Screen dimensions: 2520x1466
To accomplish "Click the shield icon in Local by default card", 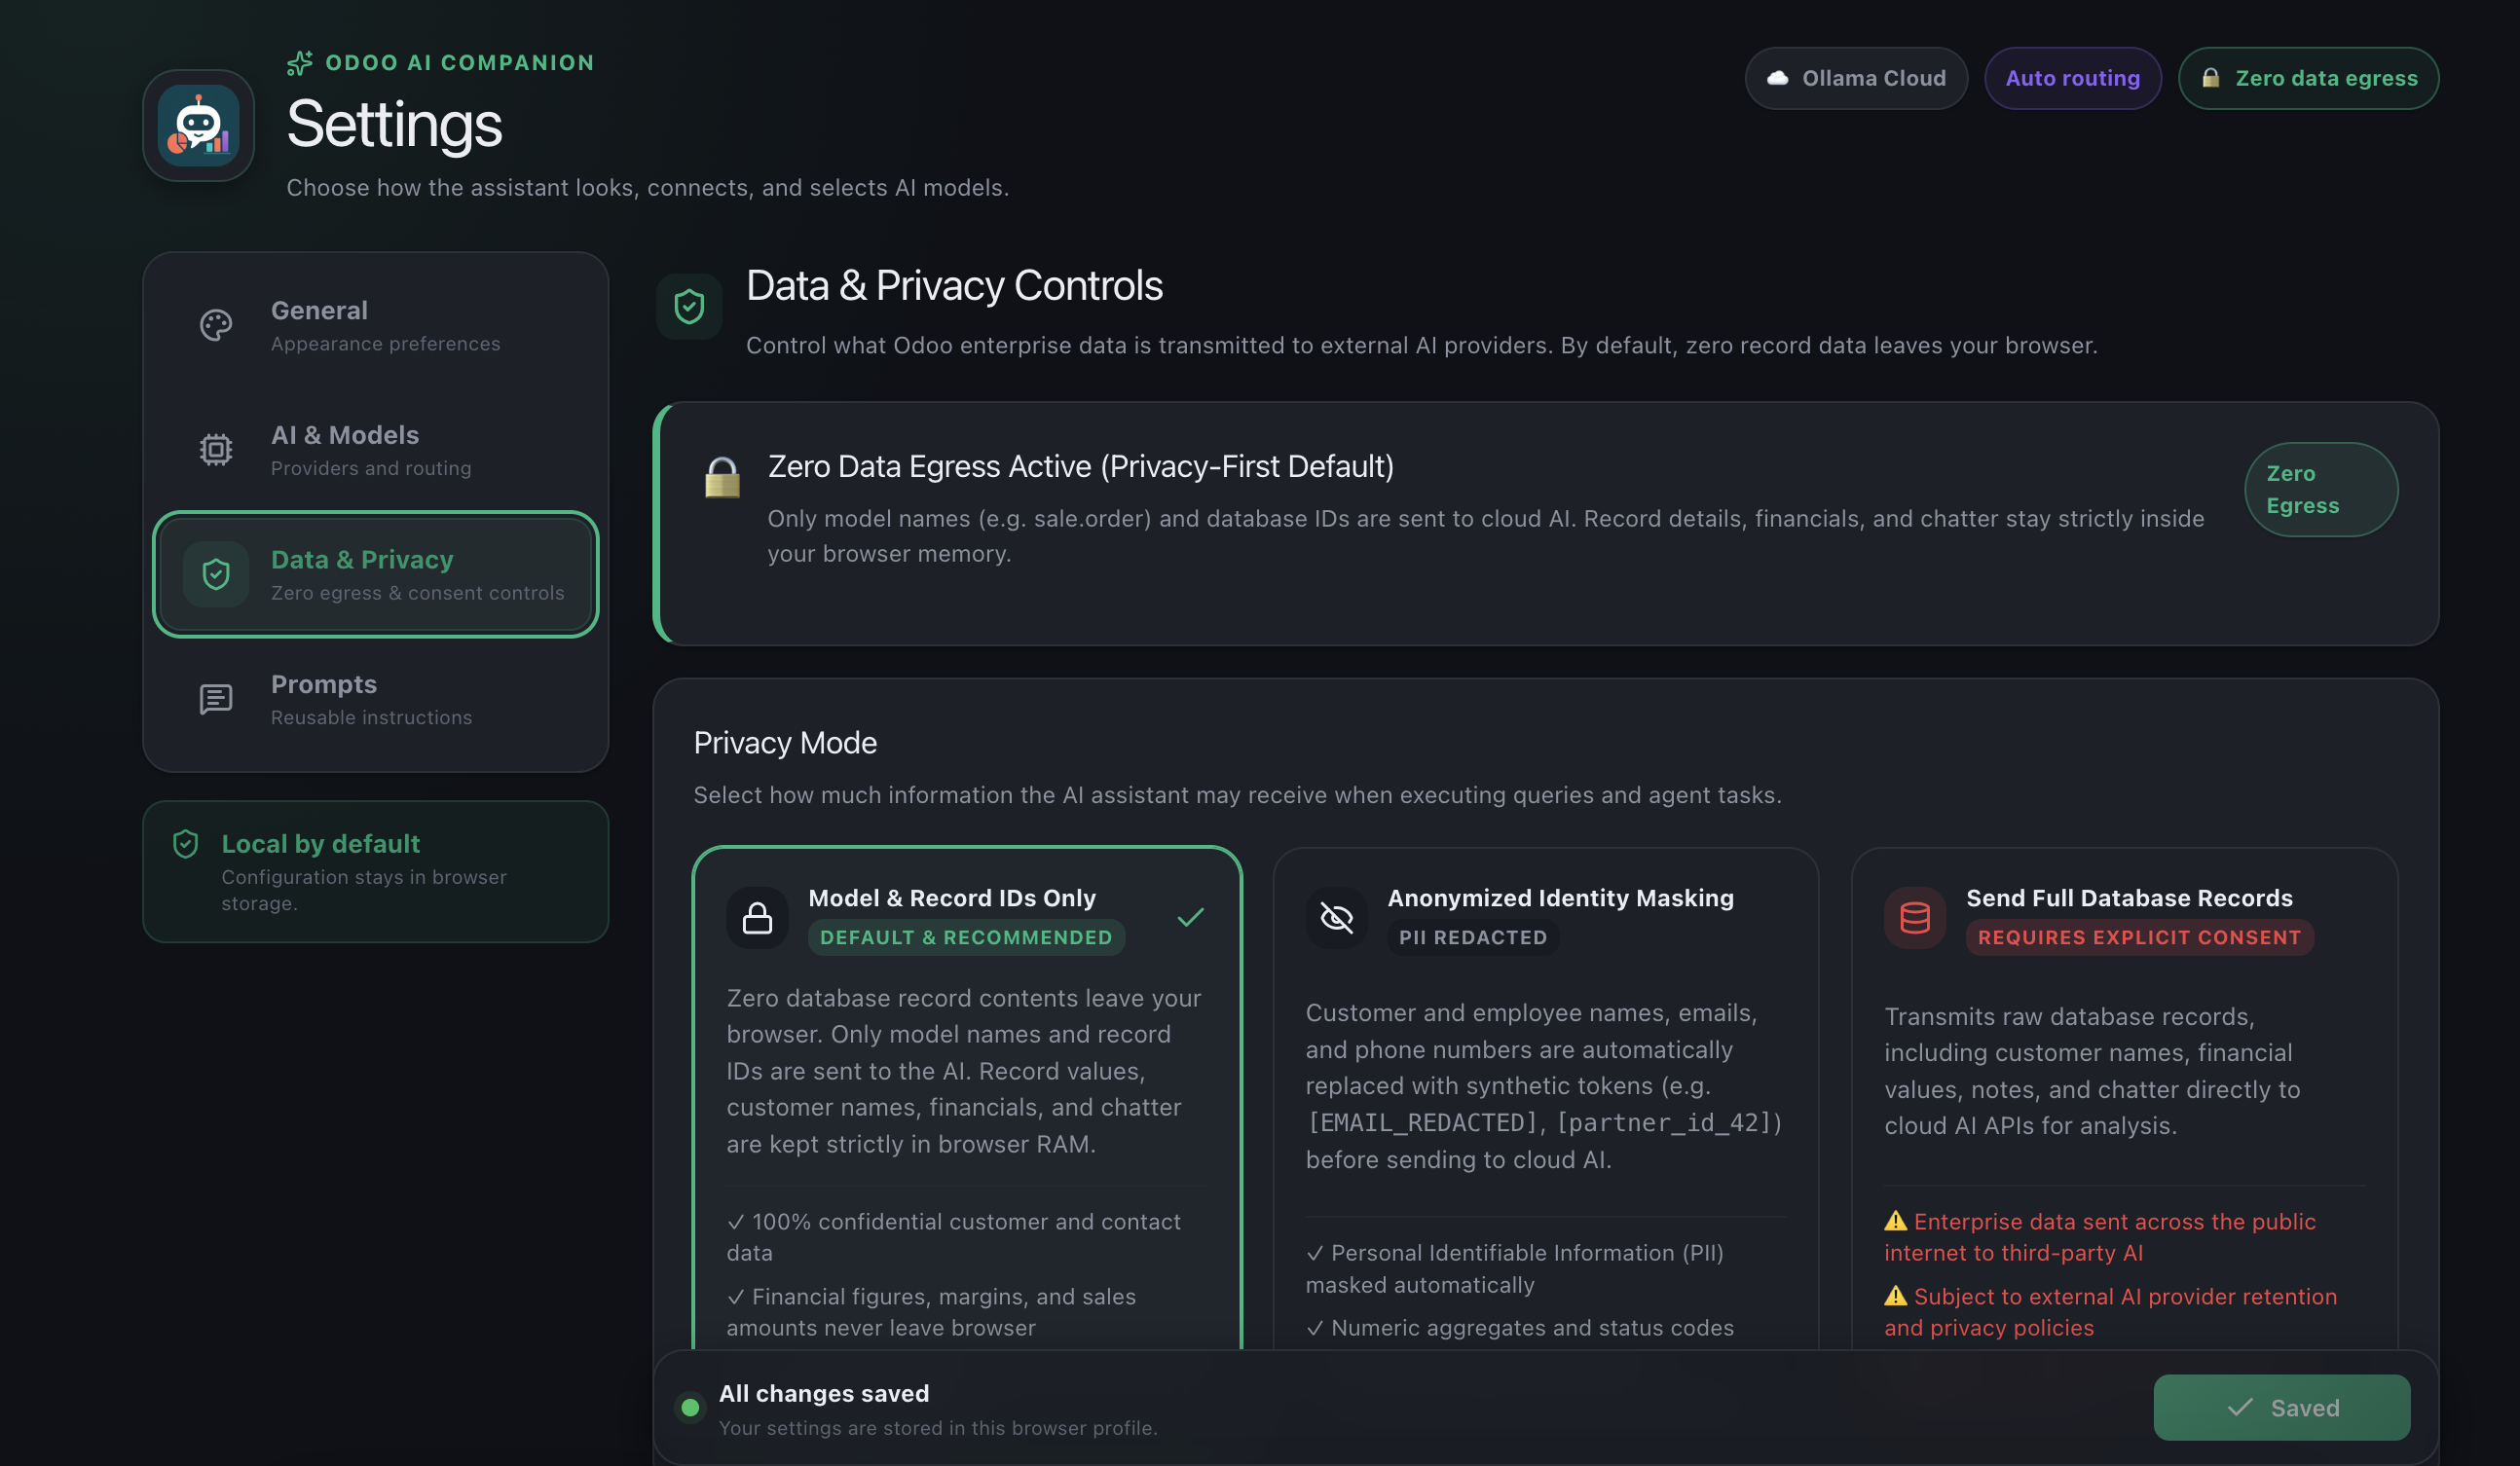I will pos(186,844).
